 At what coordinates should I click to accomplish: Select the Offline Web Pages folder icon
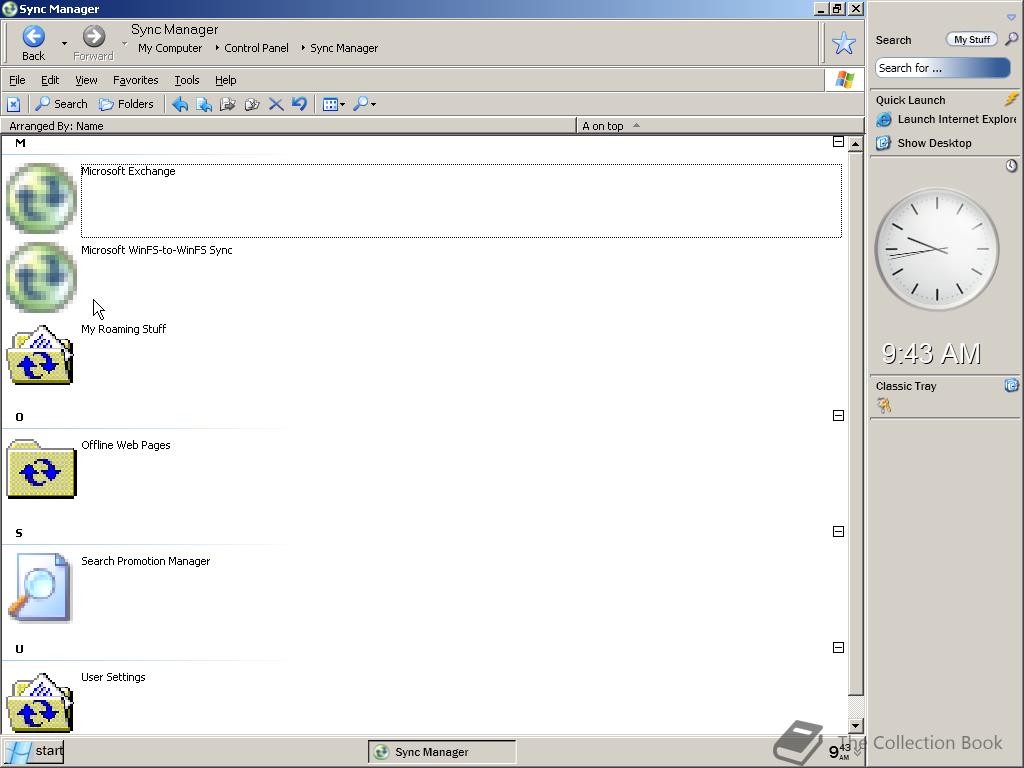41,469
